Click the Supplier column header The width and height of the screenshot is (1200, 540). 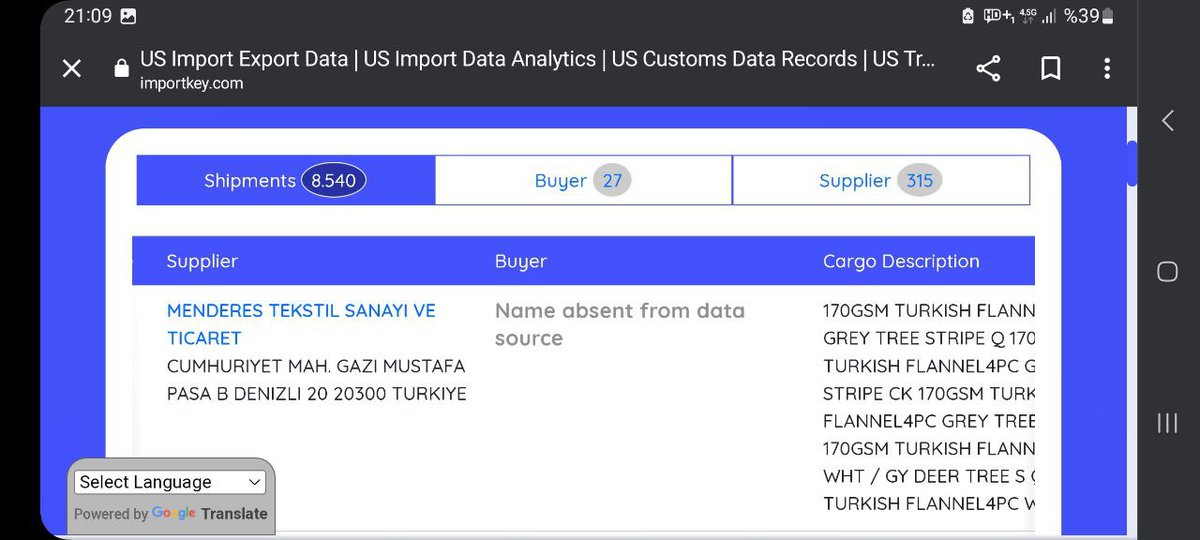pos(202,261)
